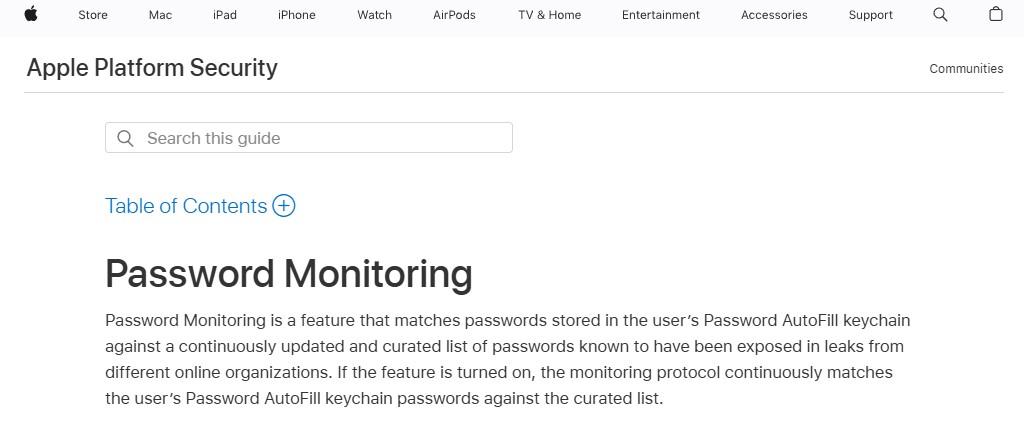Screen dimensions: 1024x426
Task: Select TV & Home in the navigation
Action: click(x=550, y=15)
